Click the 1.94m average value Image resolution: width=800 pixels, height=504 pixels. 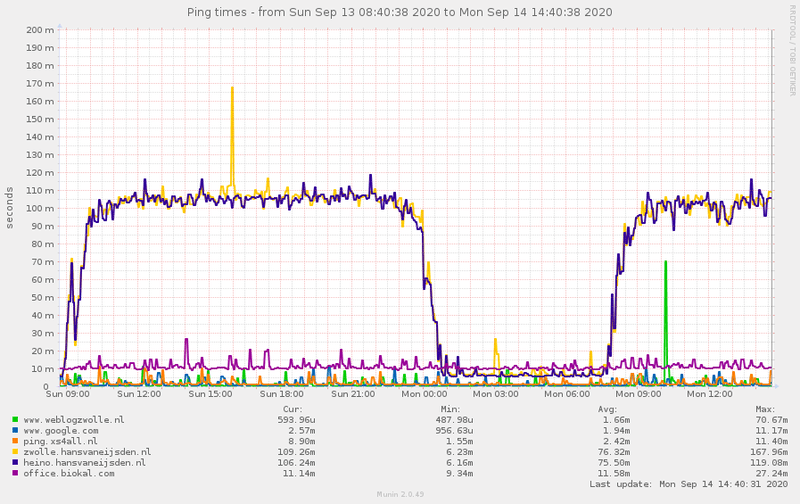pyautogui.click(x=617, y=431)
